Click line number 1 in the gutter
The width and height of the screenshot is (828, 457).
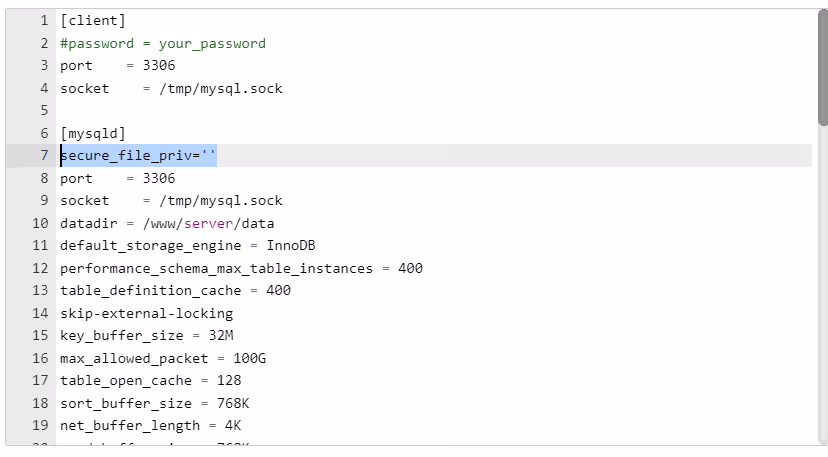43,20
